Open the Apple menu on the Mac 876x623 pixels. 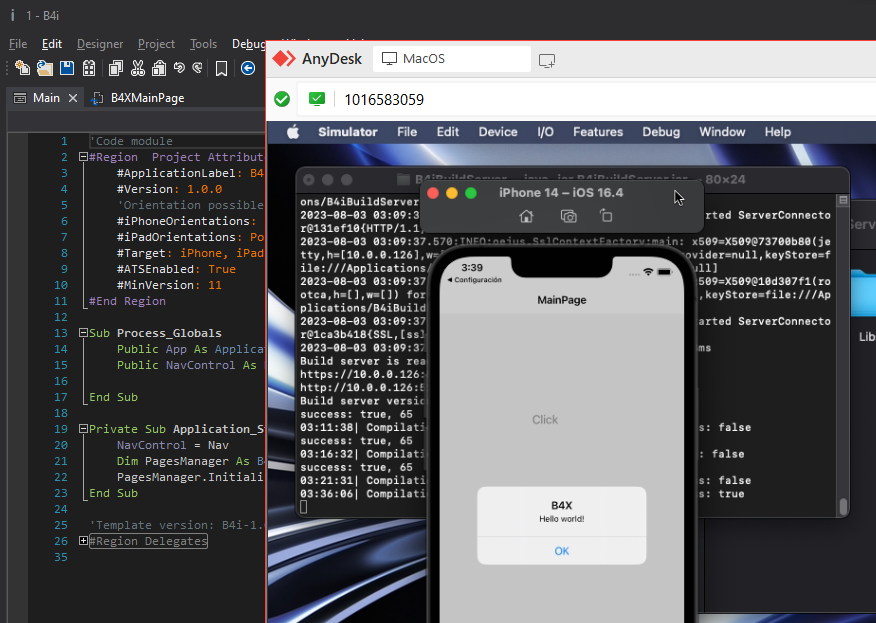293,132
